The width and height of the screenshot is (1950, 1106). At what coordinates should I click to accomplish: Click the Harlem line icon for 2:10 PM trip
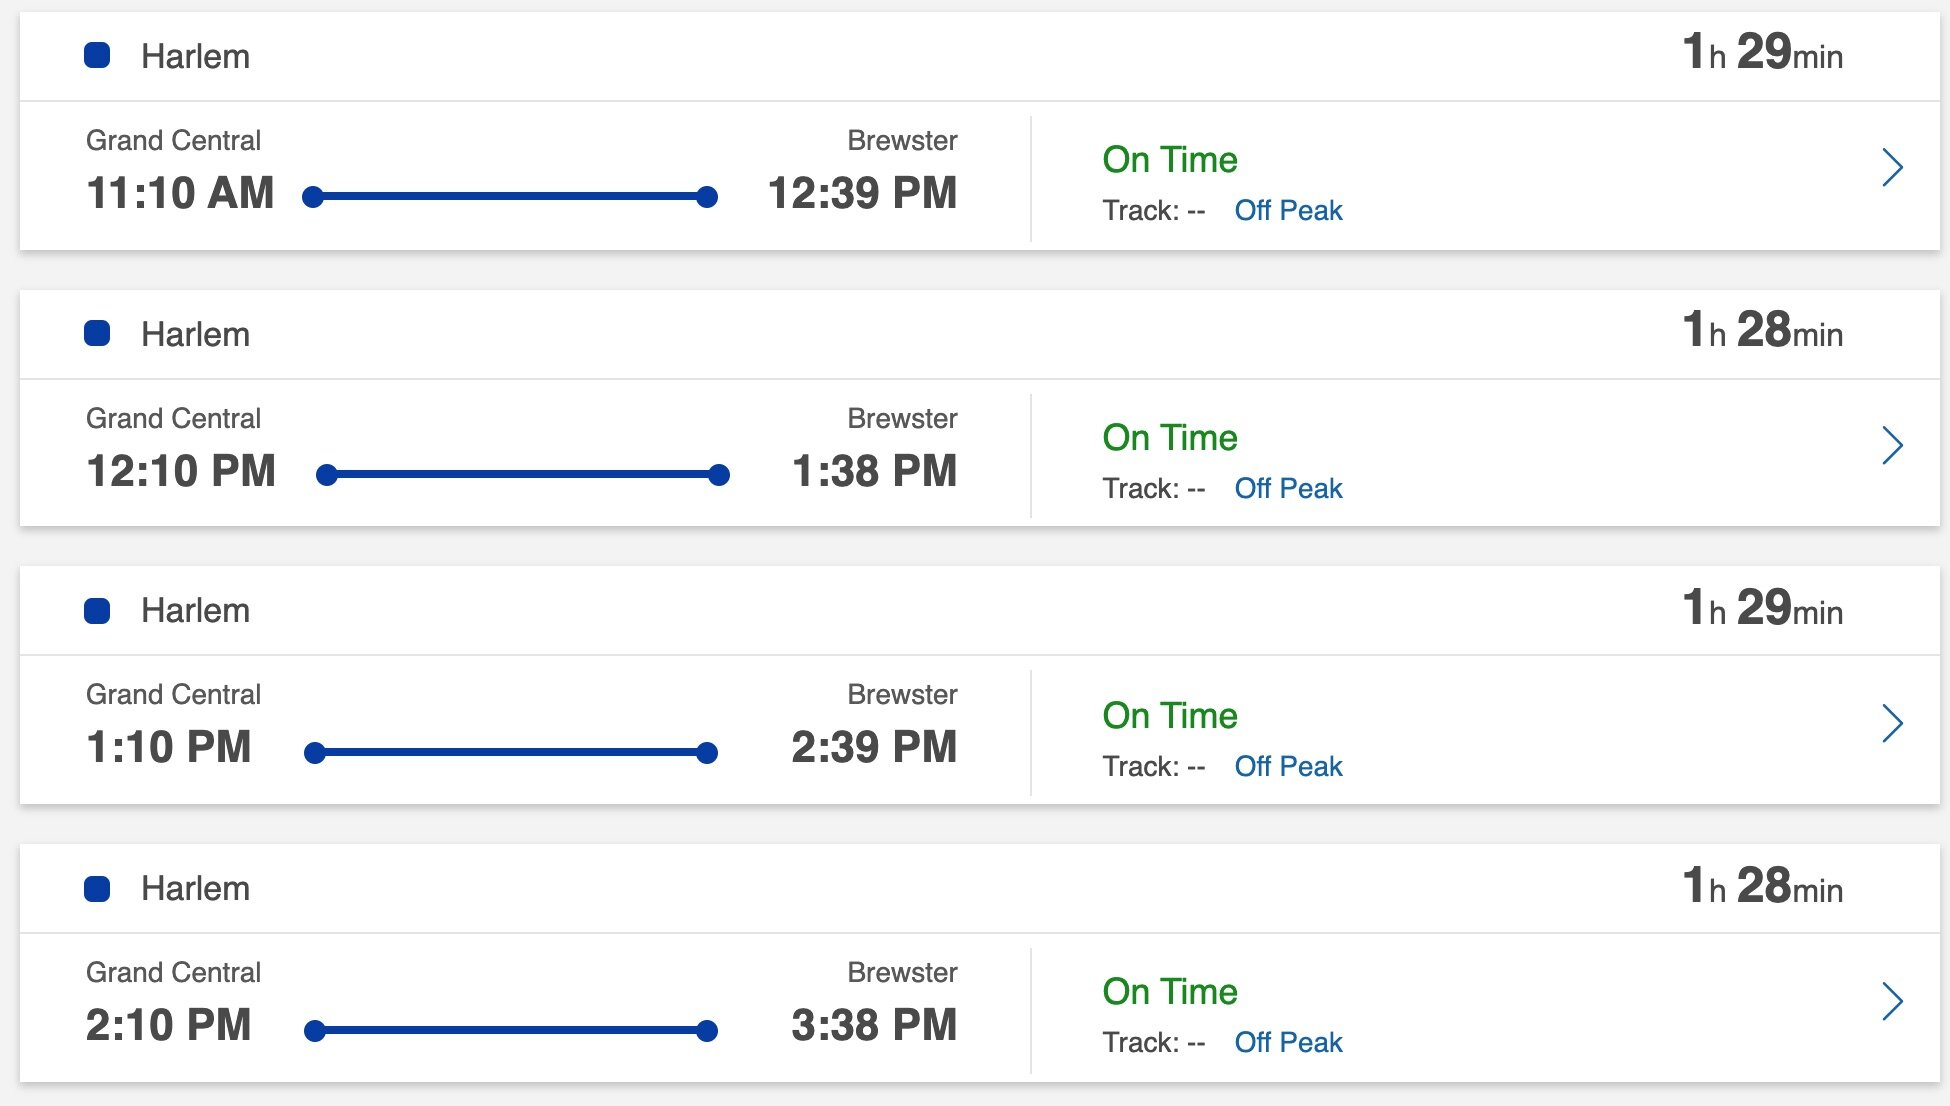[x=97, y=889]
